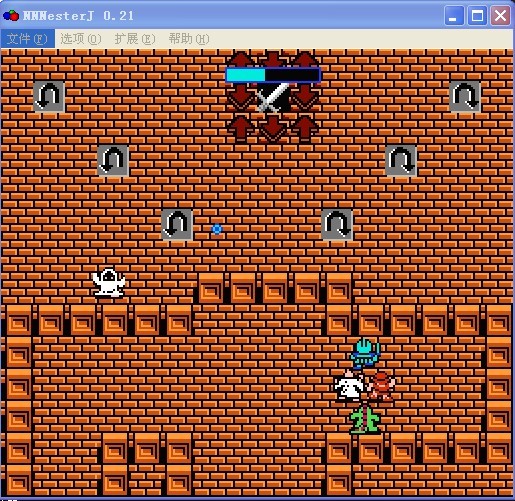
Task: Open the 帮助(H) menu
Action: [x=189, y=39]
